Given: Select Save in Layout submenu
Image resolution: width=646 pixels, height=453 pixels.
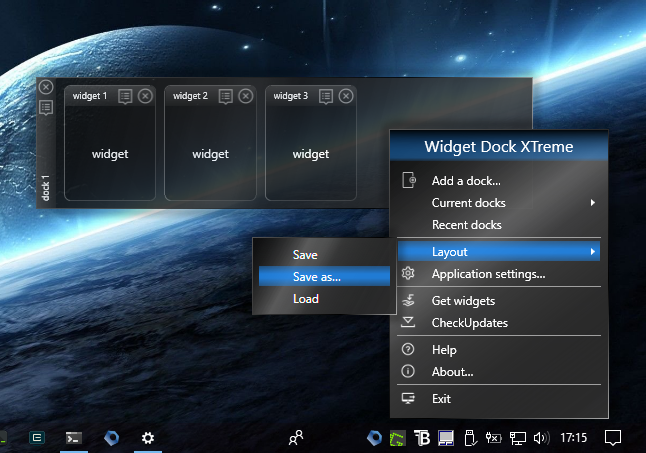Looking at the screenshot, I should click(x=324, y=255).
